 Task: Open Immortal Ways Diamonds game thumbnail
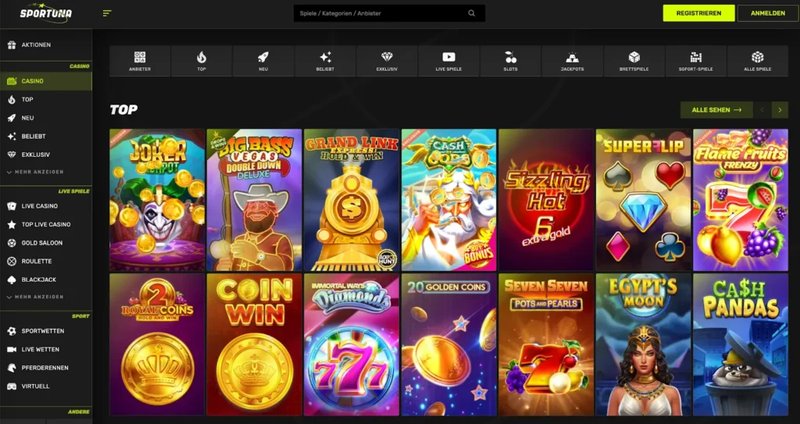pyautogui.click(x=352, y=344)
